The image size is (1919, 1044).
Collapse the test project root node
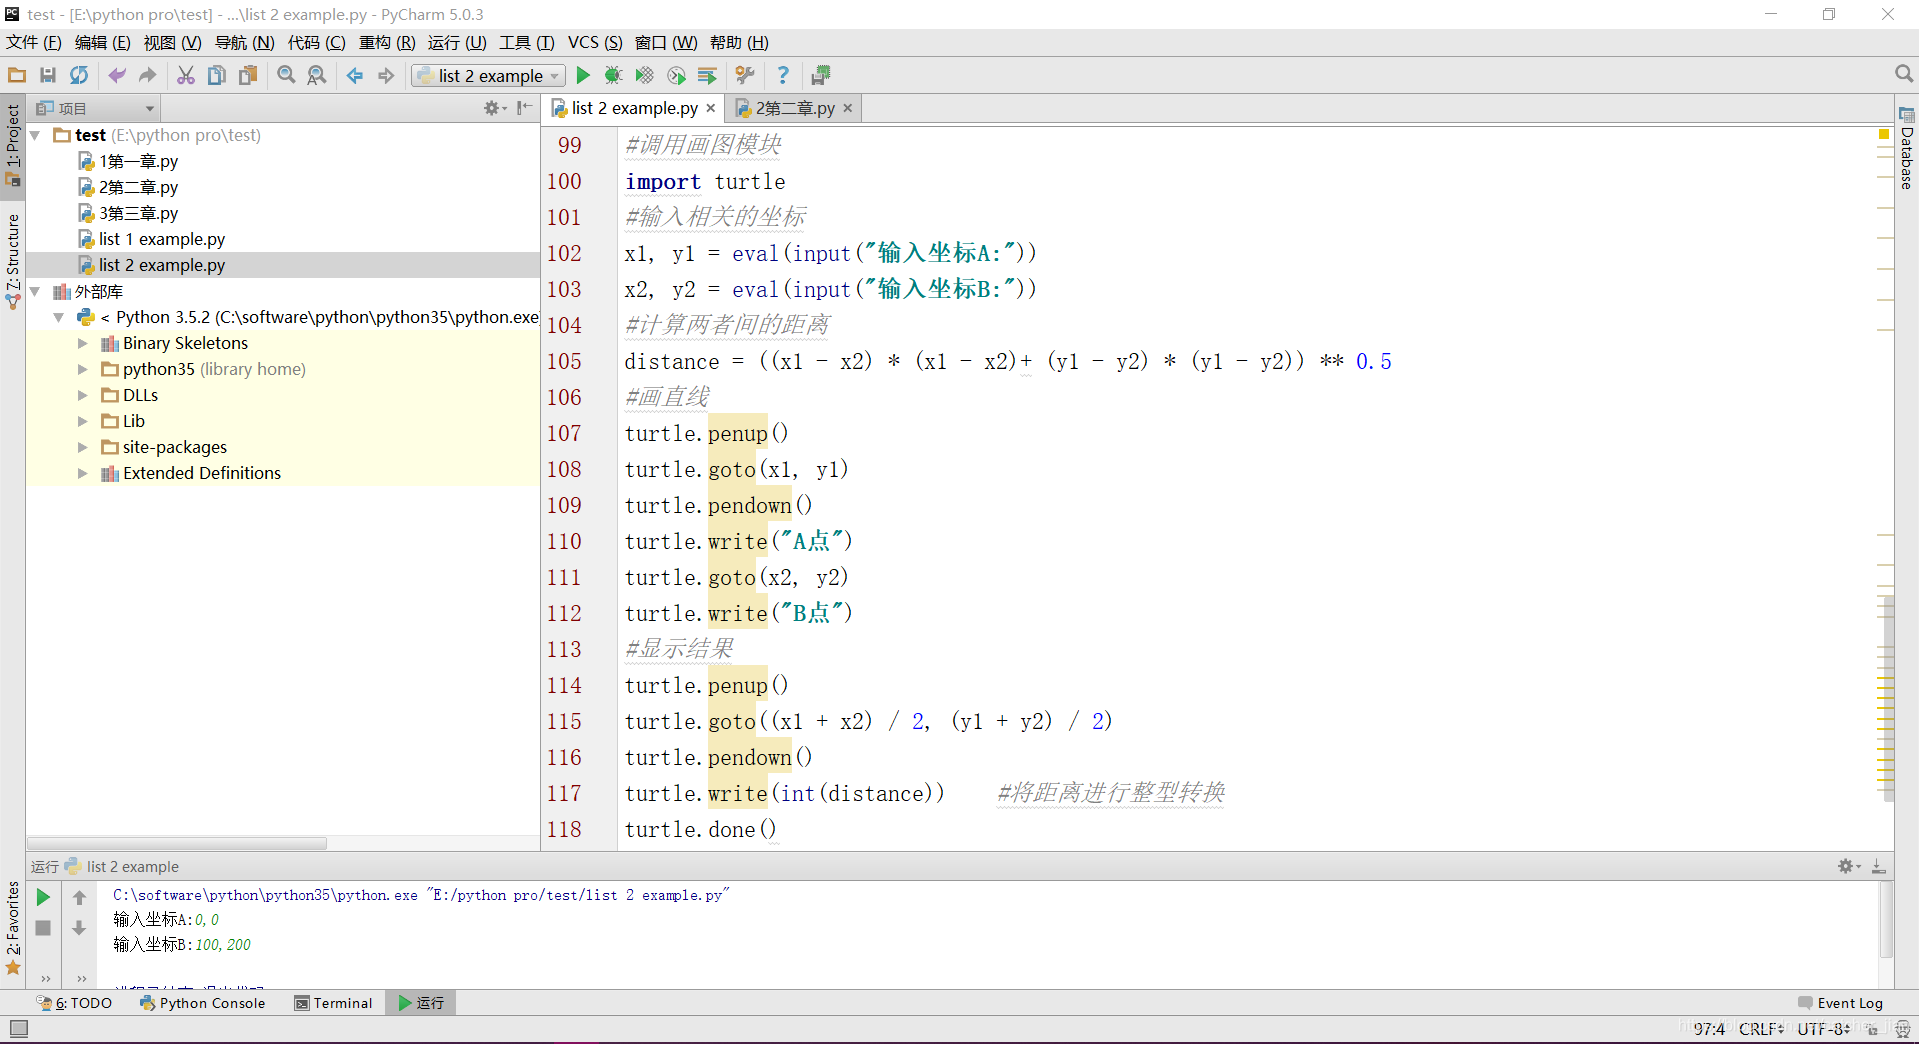point(37,135)
